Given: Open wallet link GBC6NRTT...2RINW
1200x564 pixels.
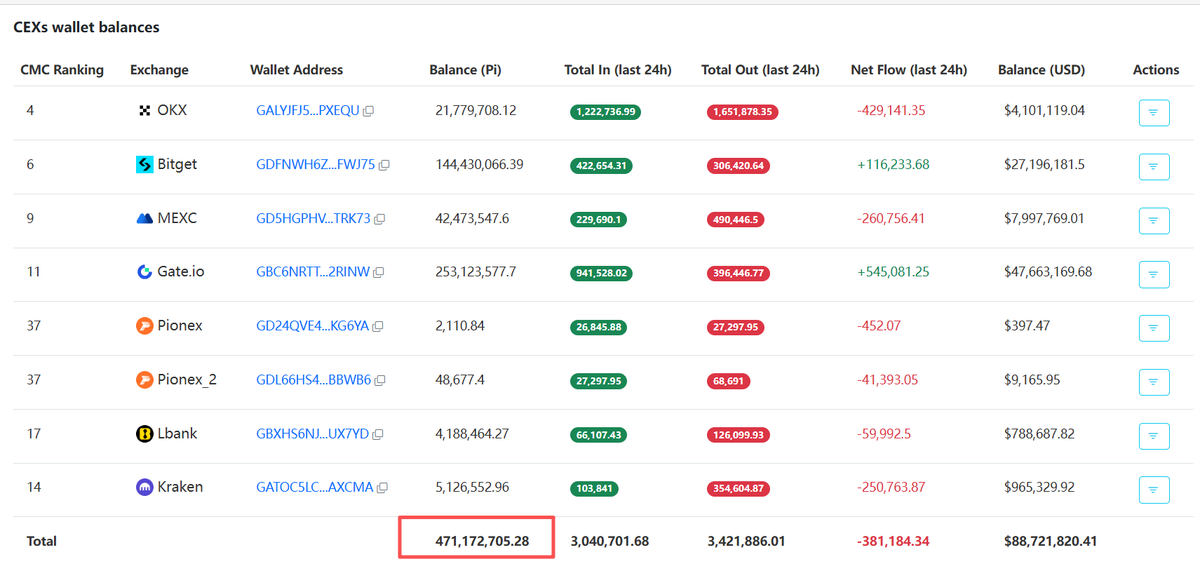Looking at the screenshot, I should tap(313, 272).
